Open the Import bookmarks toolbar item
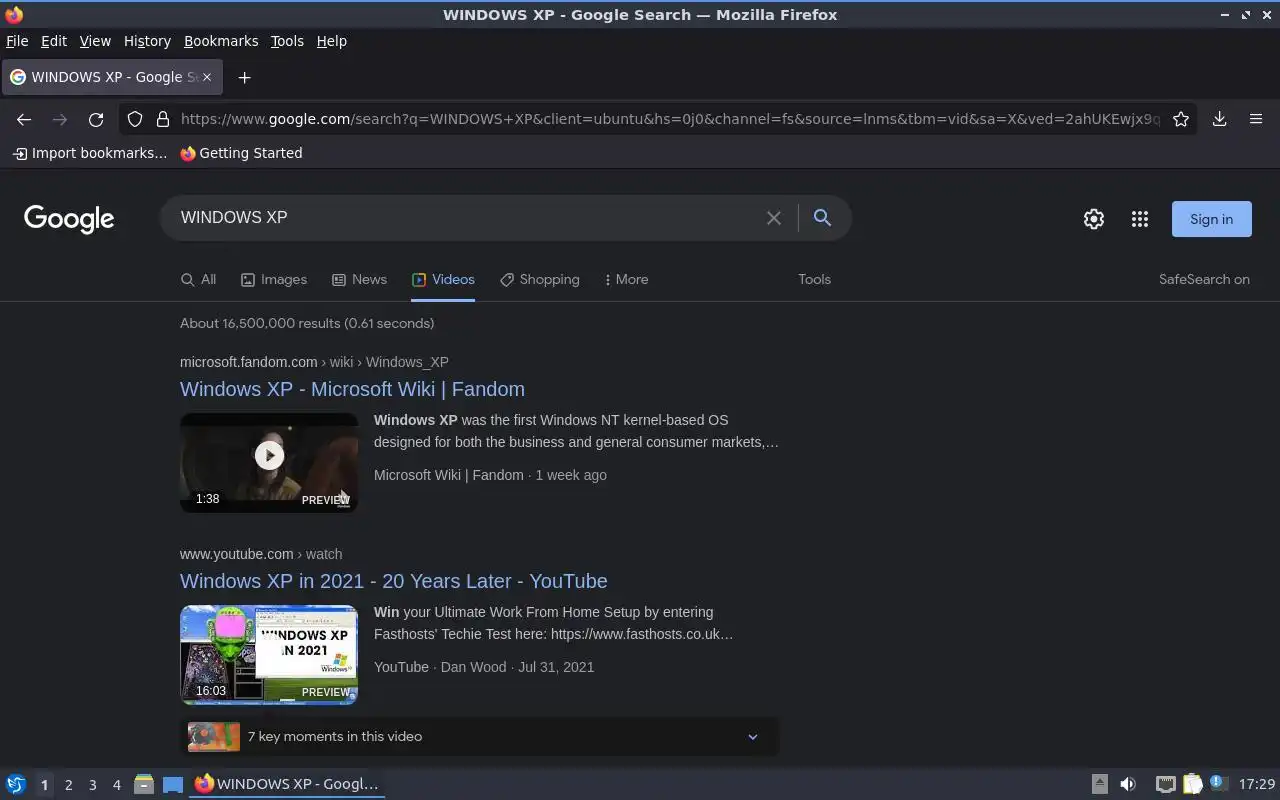This screenshot has width=1280, height=800. click(89, 153)
